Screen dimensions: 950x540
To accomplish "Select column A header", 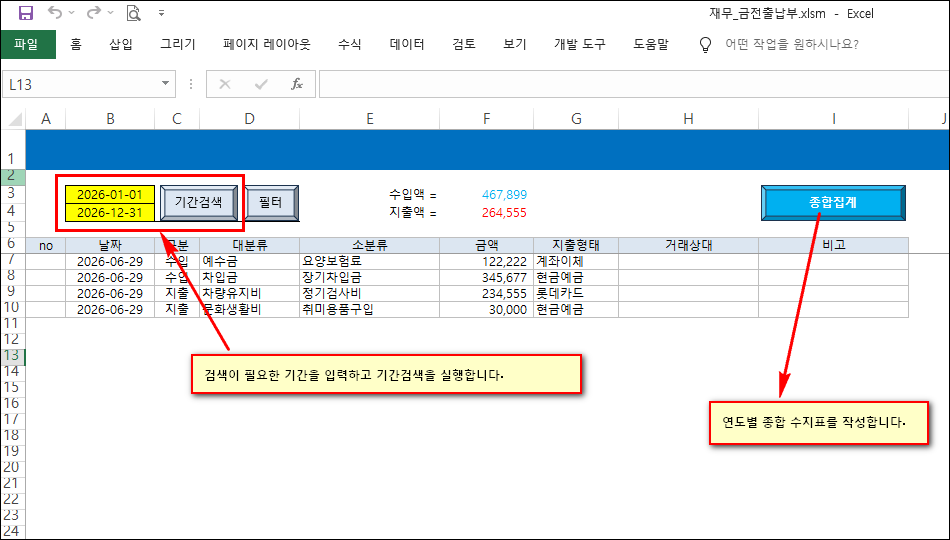I will coord(45,119).
